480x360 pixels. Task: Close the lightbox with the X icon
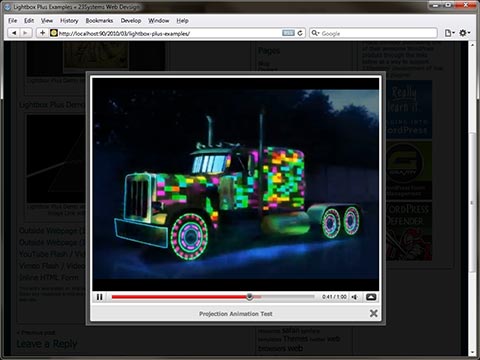[x=374, y=313]
